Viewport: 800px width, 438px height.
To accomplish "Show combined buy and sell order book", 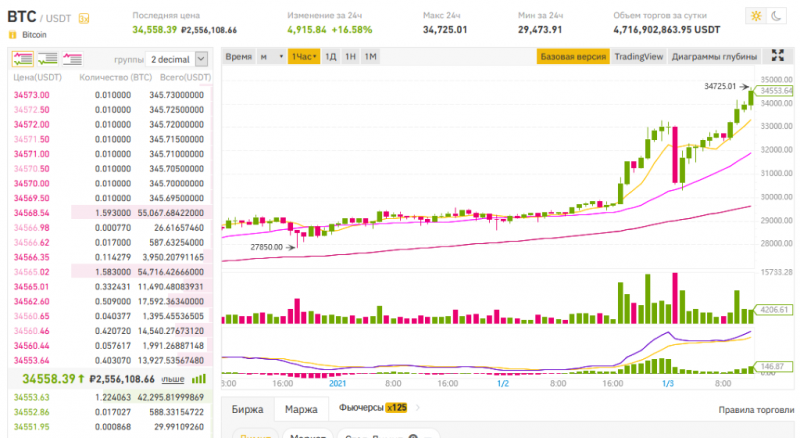I will click(21, 59).
